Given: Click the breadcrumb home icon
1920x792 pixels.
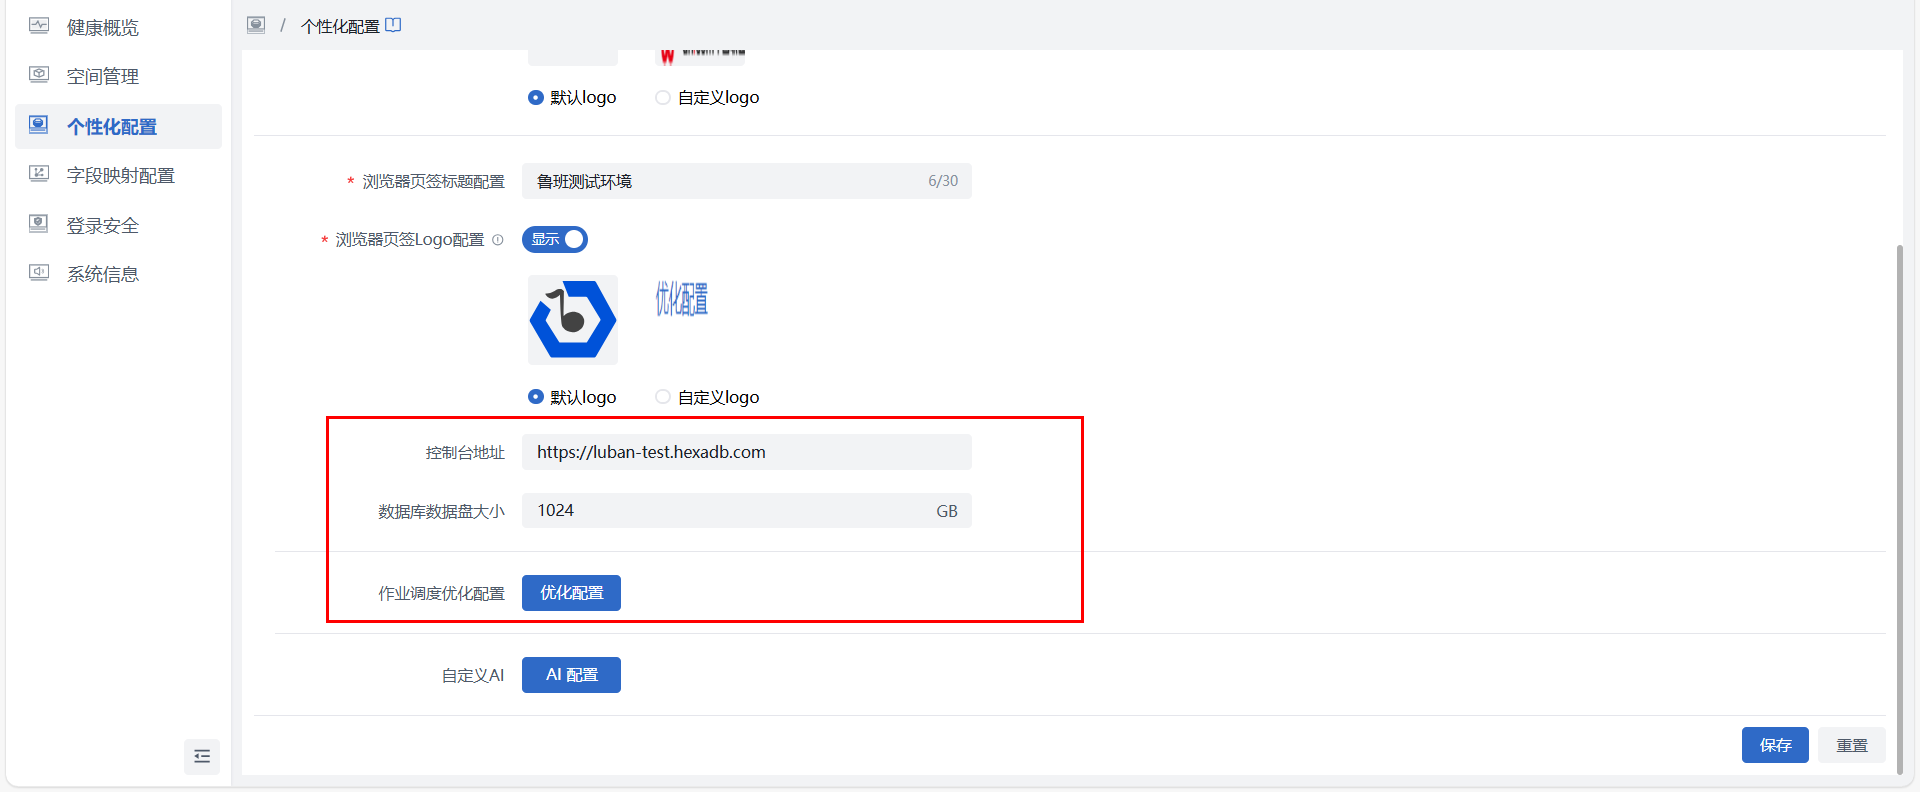Looking at the screenshot, I should tap(256, 25).
